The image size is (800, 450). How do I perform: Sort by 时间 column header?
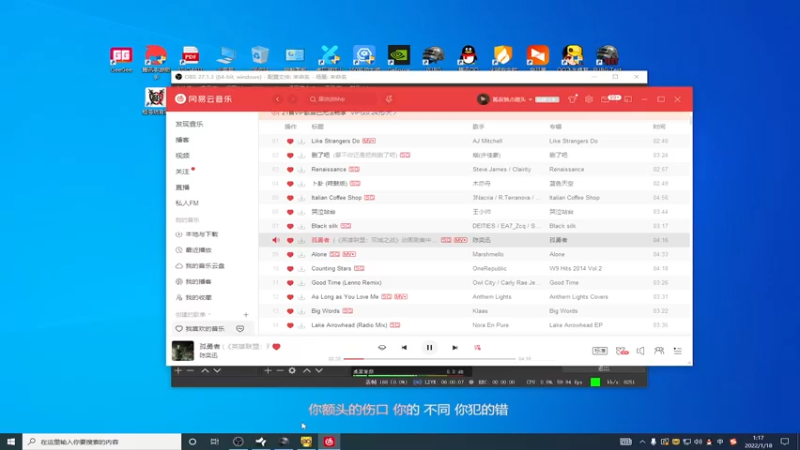click(x=659, y=127)
